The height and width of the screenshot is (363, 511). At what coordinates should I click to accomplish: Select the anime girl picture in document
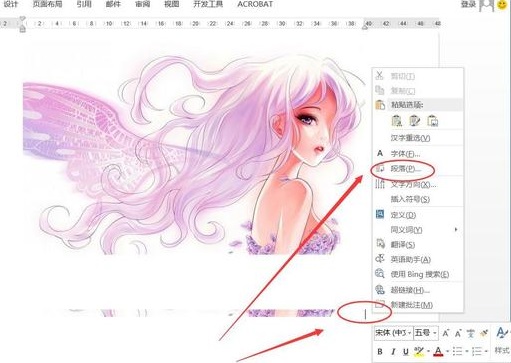tap(193, 153)
